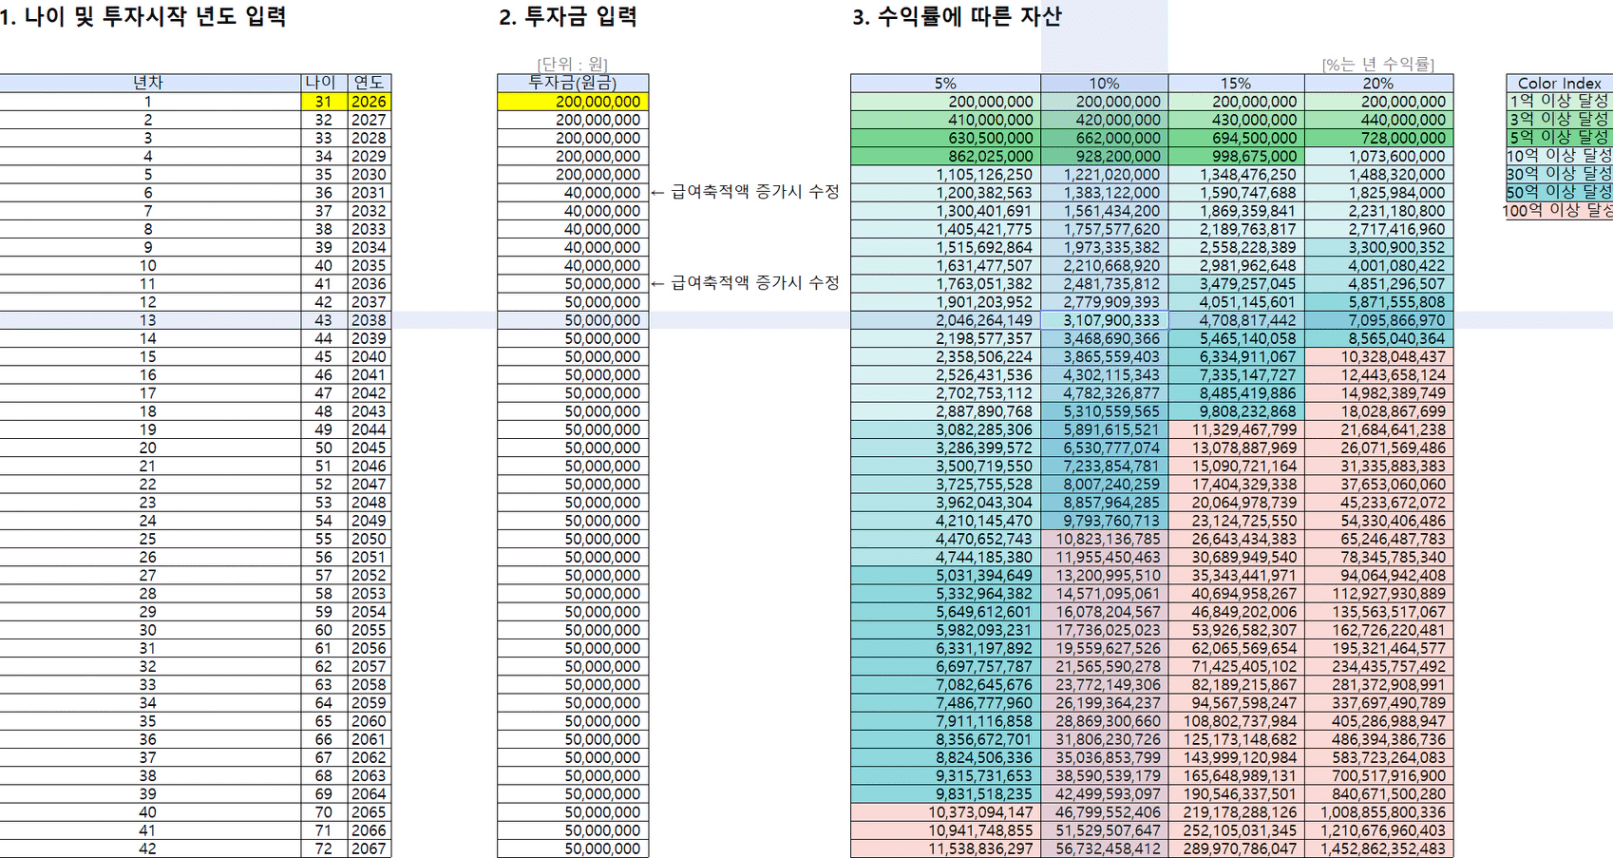Select the cell showing 6,530,777,074
The height and width of the screenshot is (858, 1613).
[x=1104, y=448]
